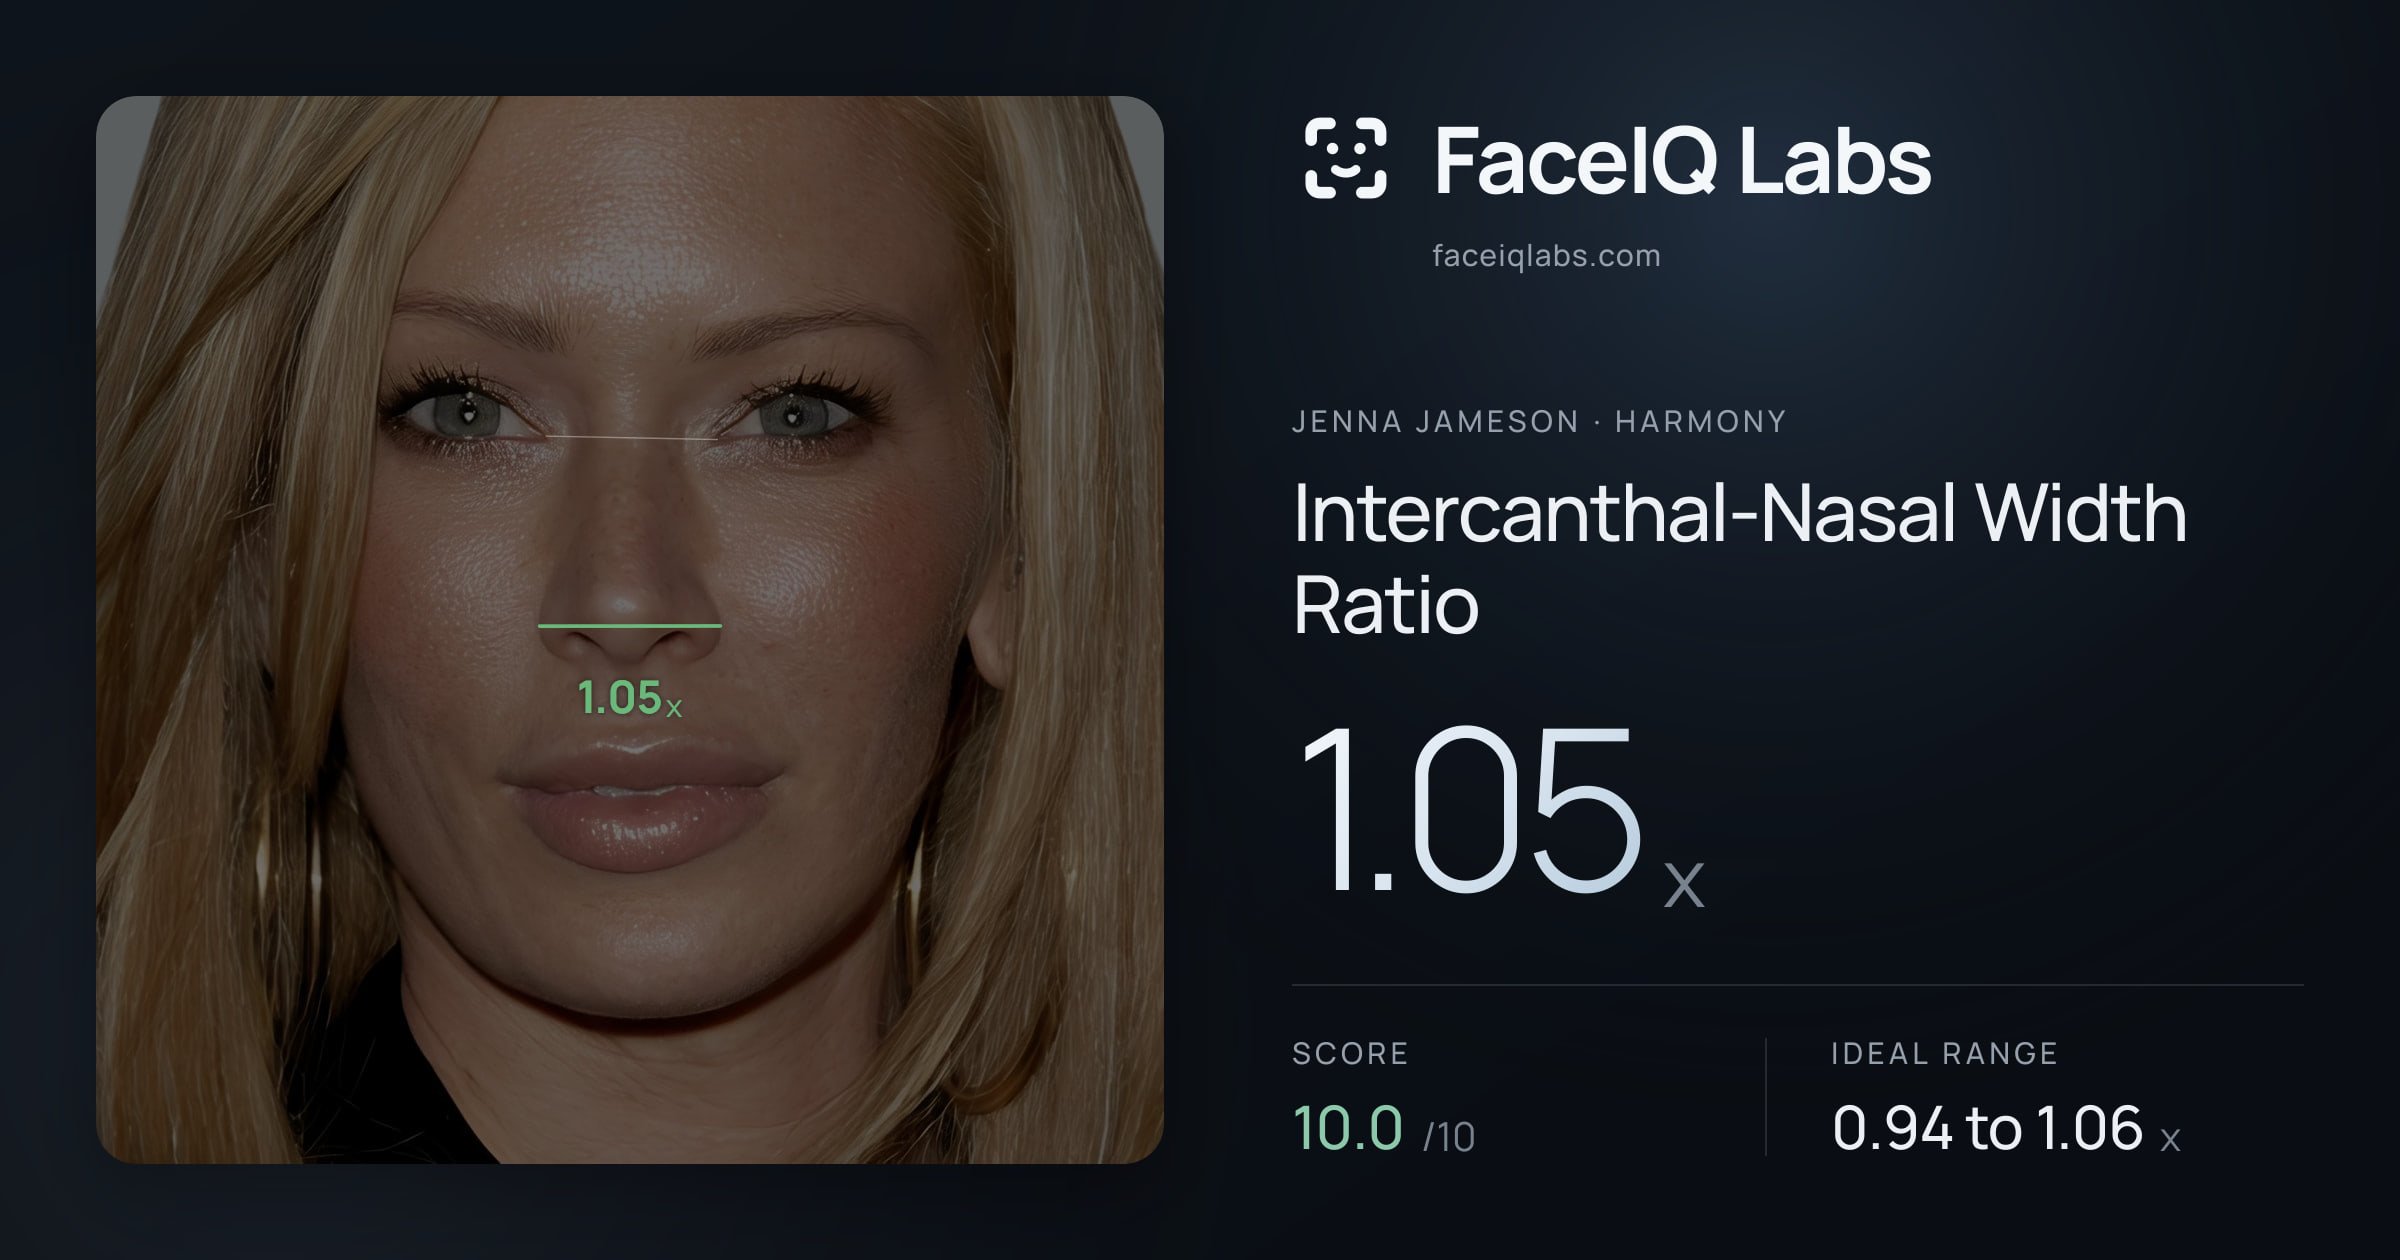2400x1260 pixels.
Task: Click the white intercanthal measurement line
Action: pyautogui.click(x=632, y=438)
